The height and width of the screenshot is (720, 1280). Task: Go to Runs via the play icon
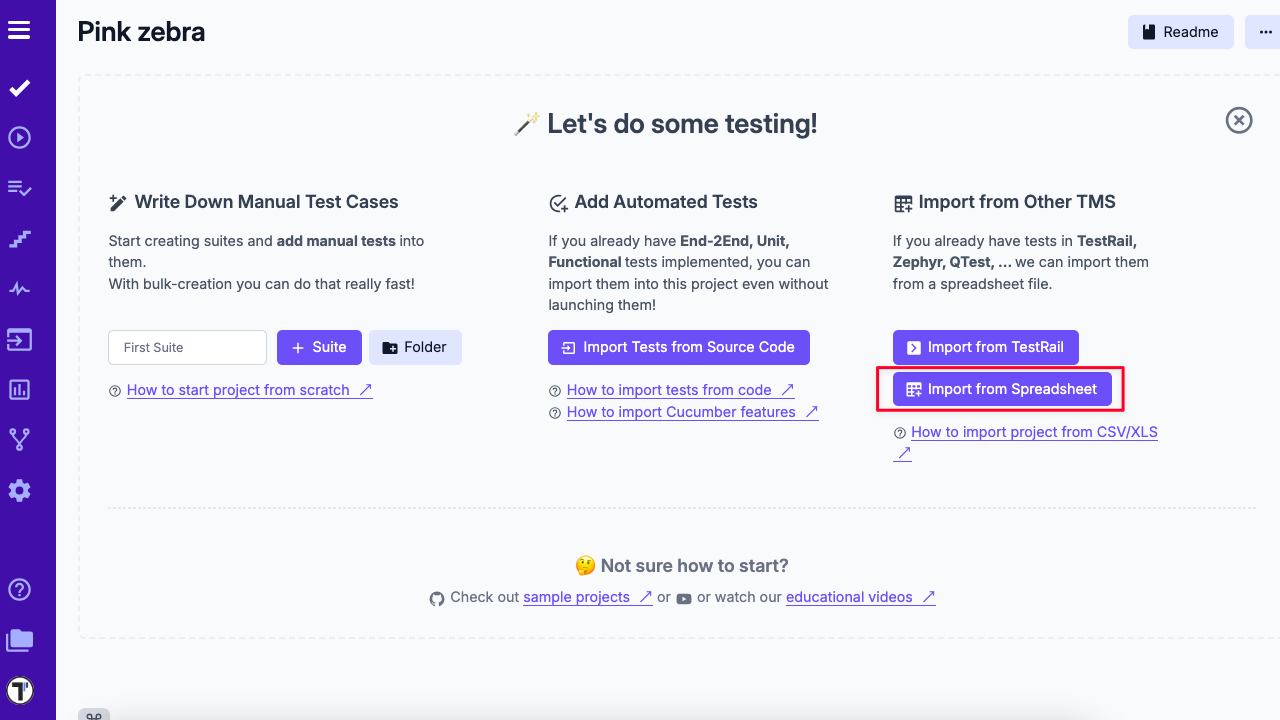pos(19,138)
